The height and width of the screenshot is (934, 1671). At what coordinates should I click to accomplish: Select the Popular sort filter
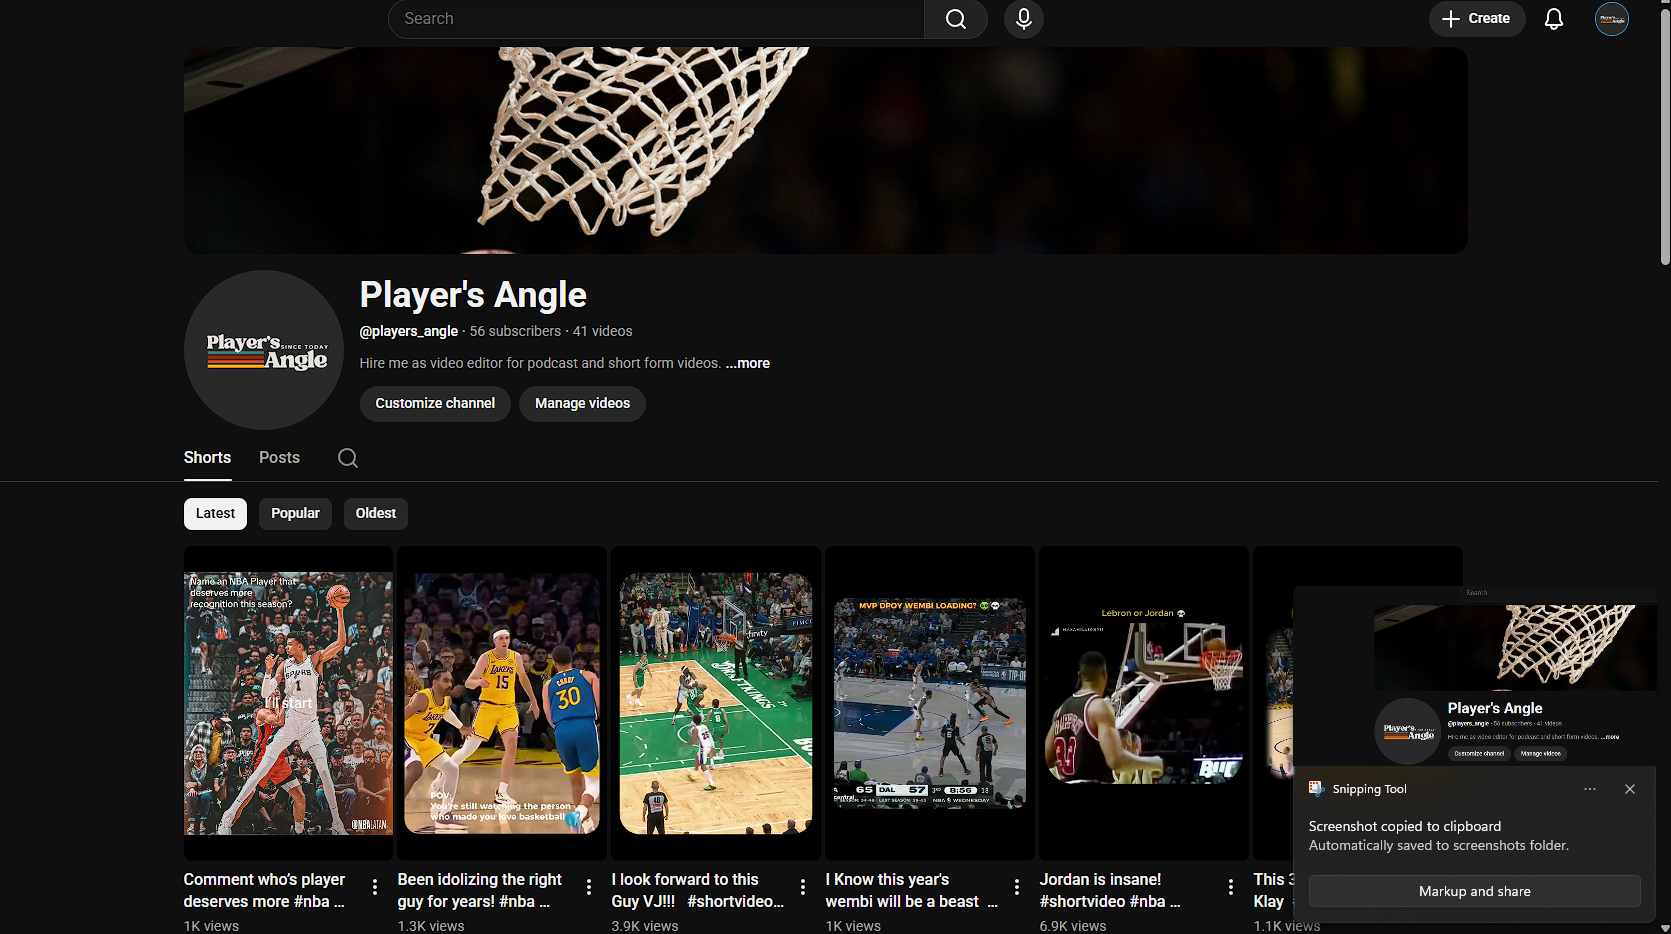295,514
